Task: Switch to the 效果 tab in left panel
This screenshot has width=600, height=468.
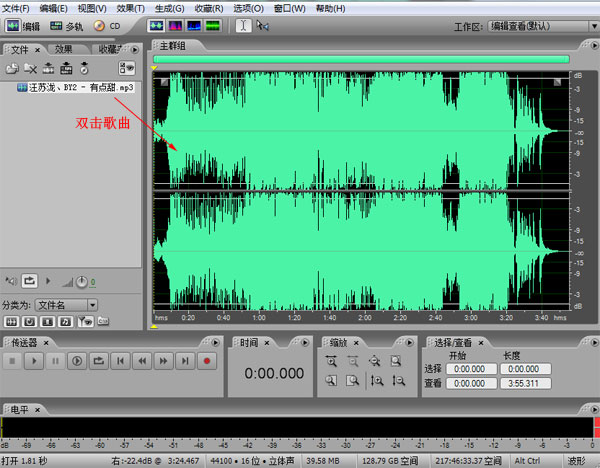Action: coord(64,49)
